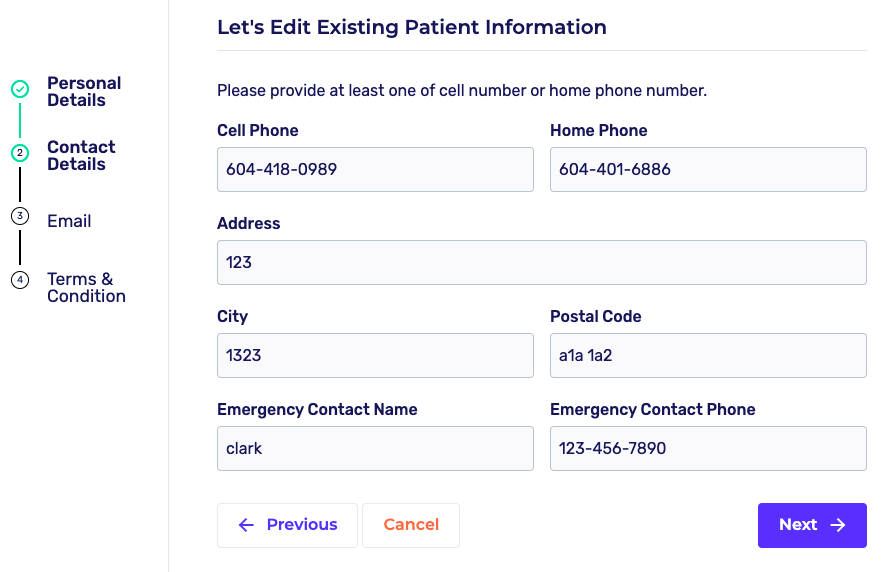Proceed with the Next button

pyautogui.click(x=811, y=525)
